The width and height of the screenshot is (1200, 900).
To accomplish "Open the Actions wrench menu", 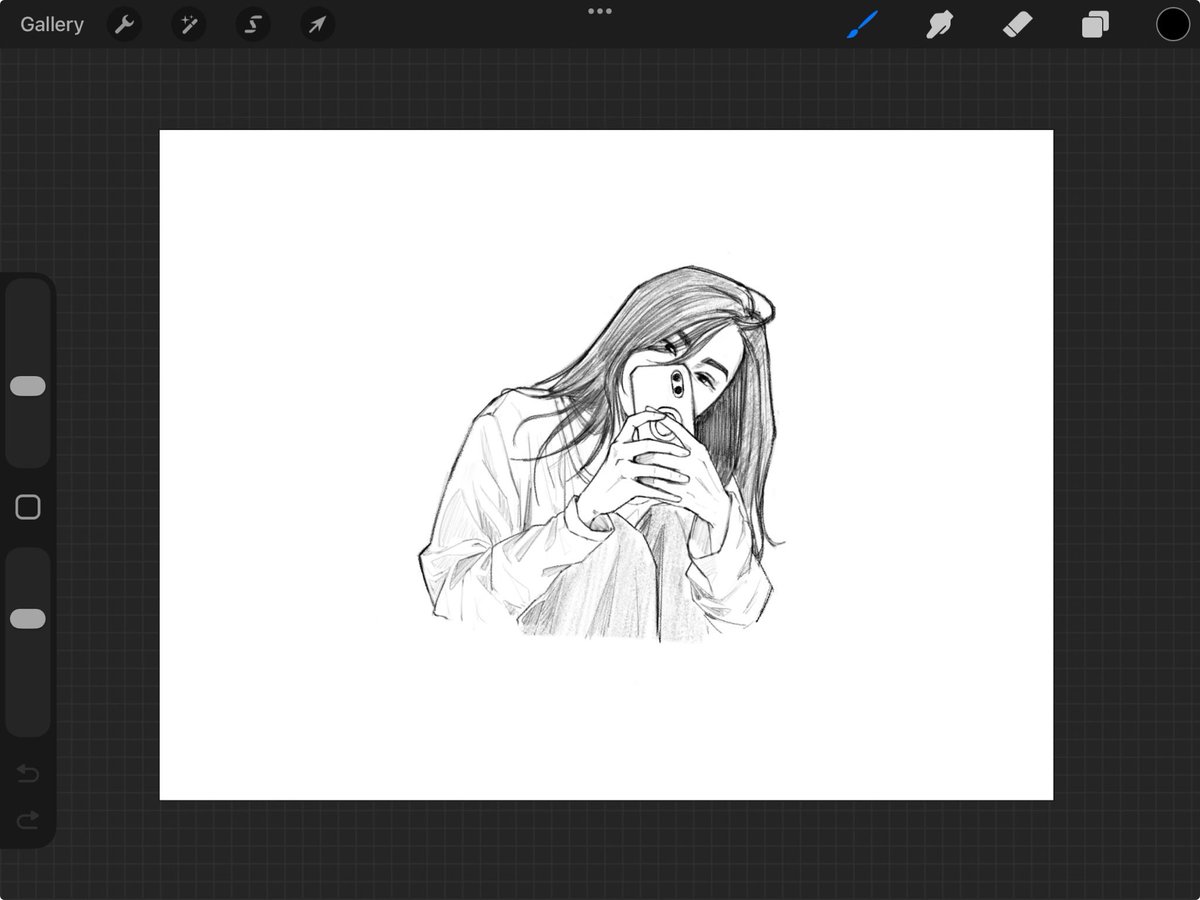I will [x=124, y=25].
